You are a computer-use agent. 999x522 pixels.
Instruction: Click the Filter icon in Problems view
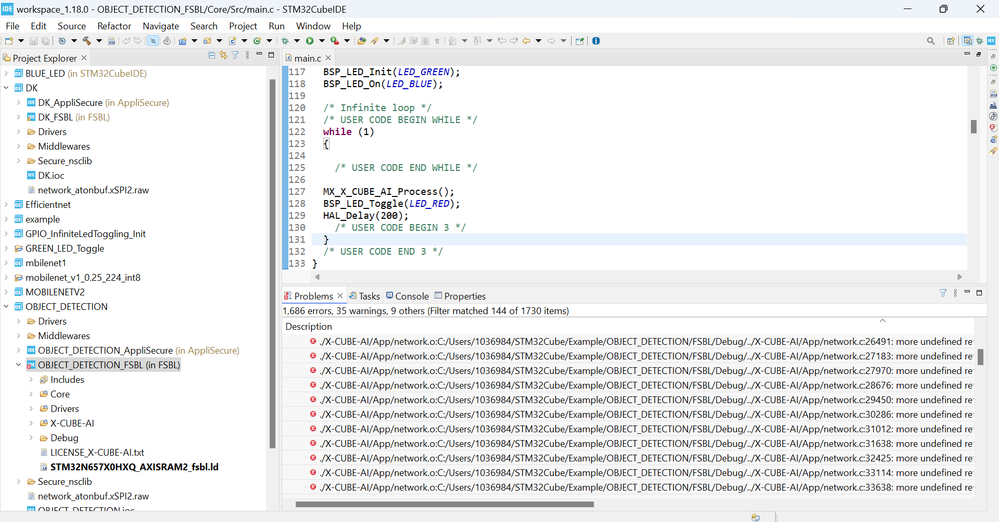coord(942,294)
